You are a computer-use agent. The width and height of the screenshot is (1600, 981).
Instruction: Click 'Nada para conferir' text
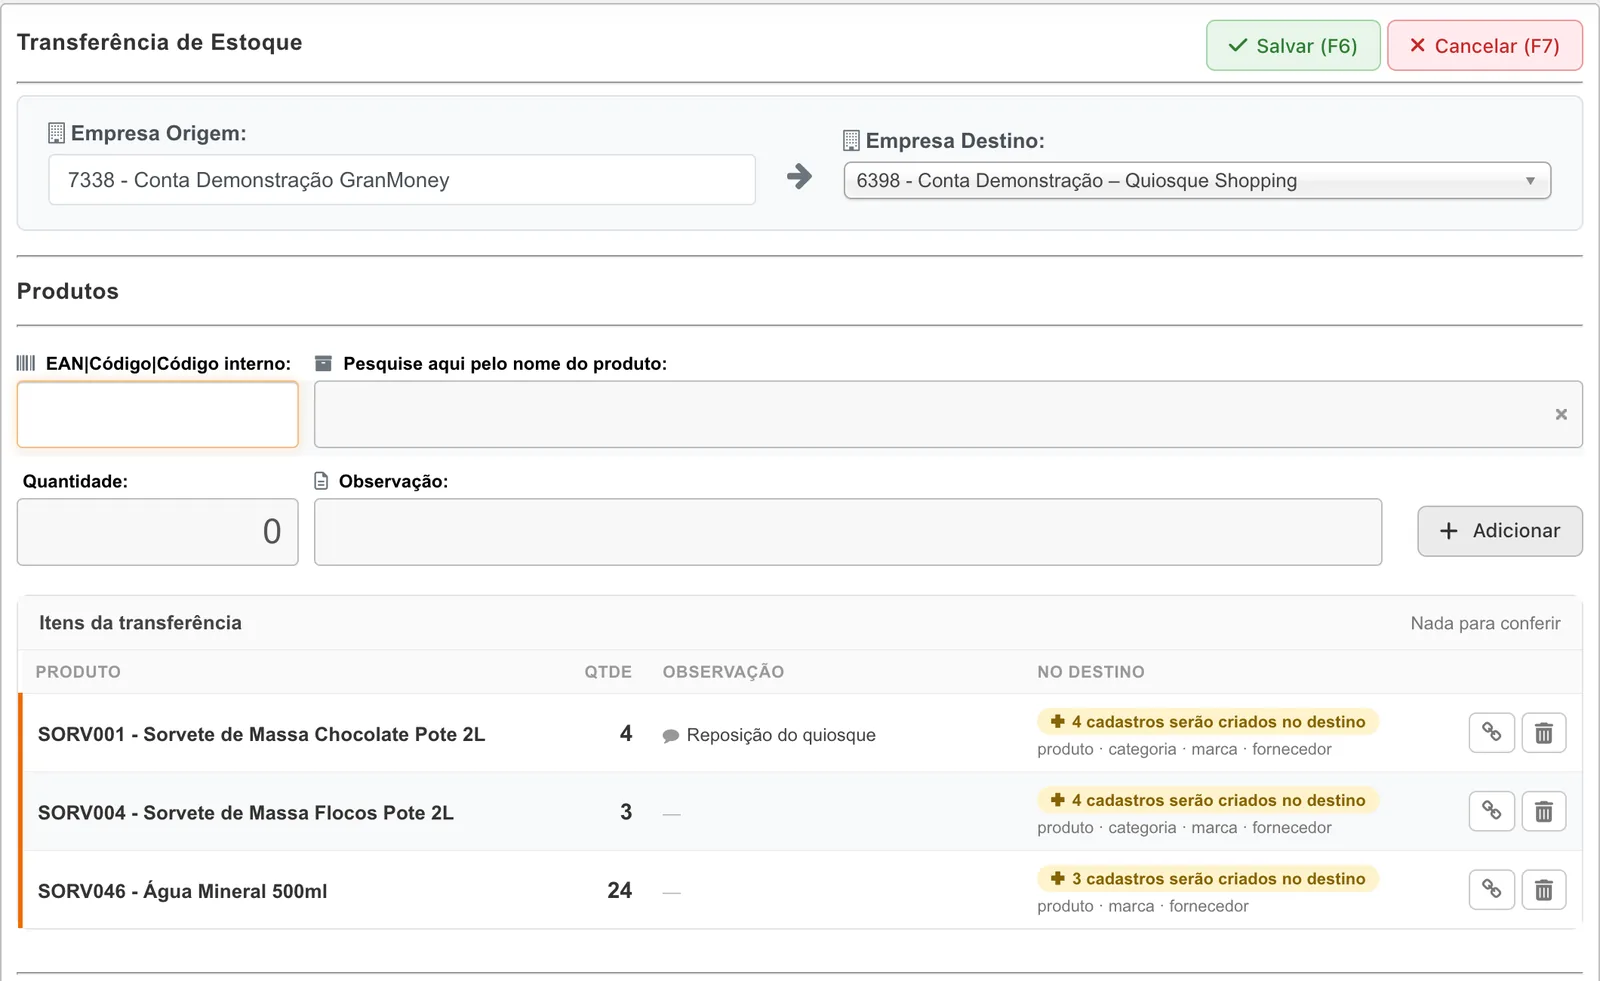[x=1485, y=623]
